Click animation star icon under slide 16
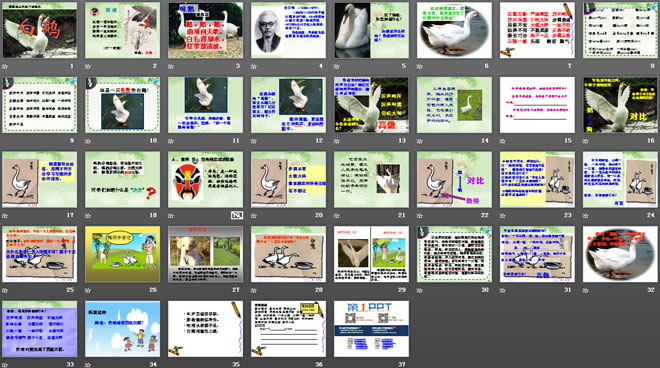 (x=585, y=141)
